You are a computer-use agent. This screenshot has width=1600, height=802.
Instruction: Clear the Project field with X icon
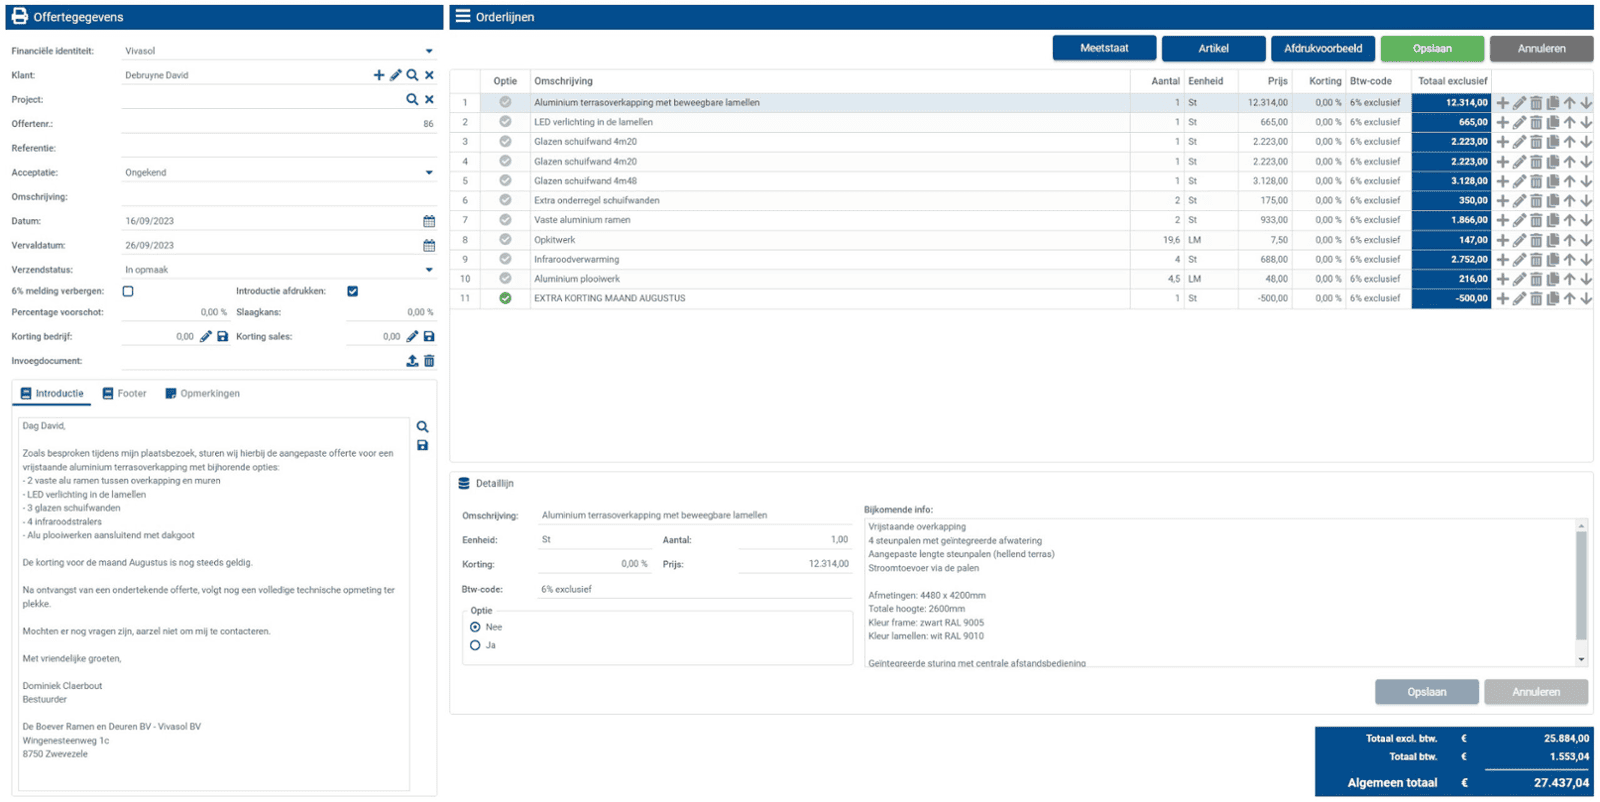(x=429, y=99)
